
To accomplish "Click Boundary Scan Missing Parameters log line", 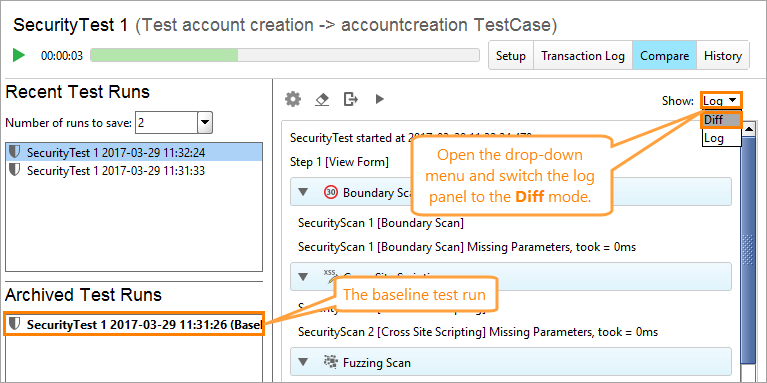I will [x=467, y=247].
